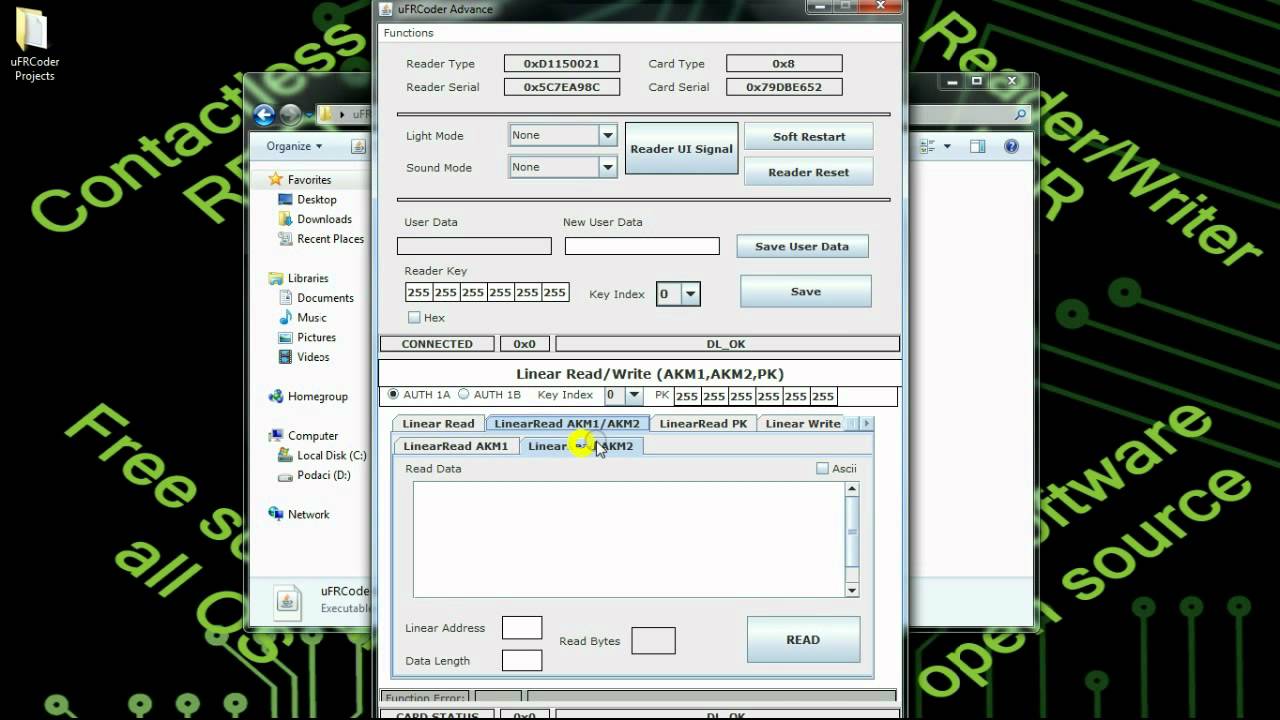Screen dimensions: 1280x720
Task: Click the Linear Address input field
Action: (x=522, y=628)
